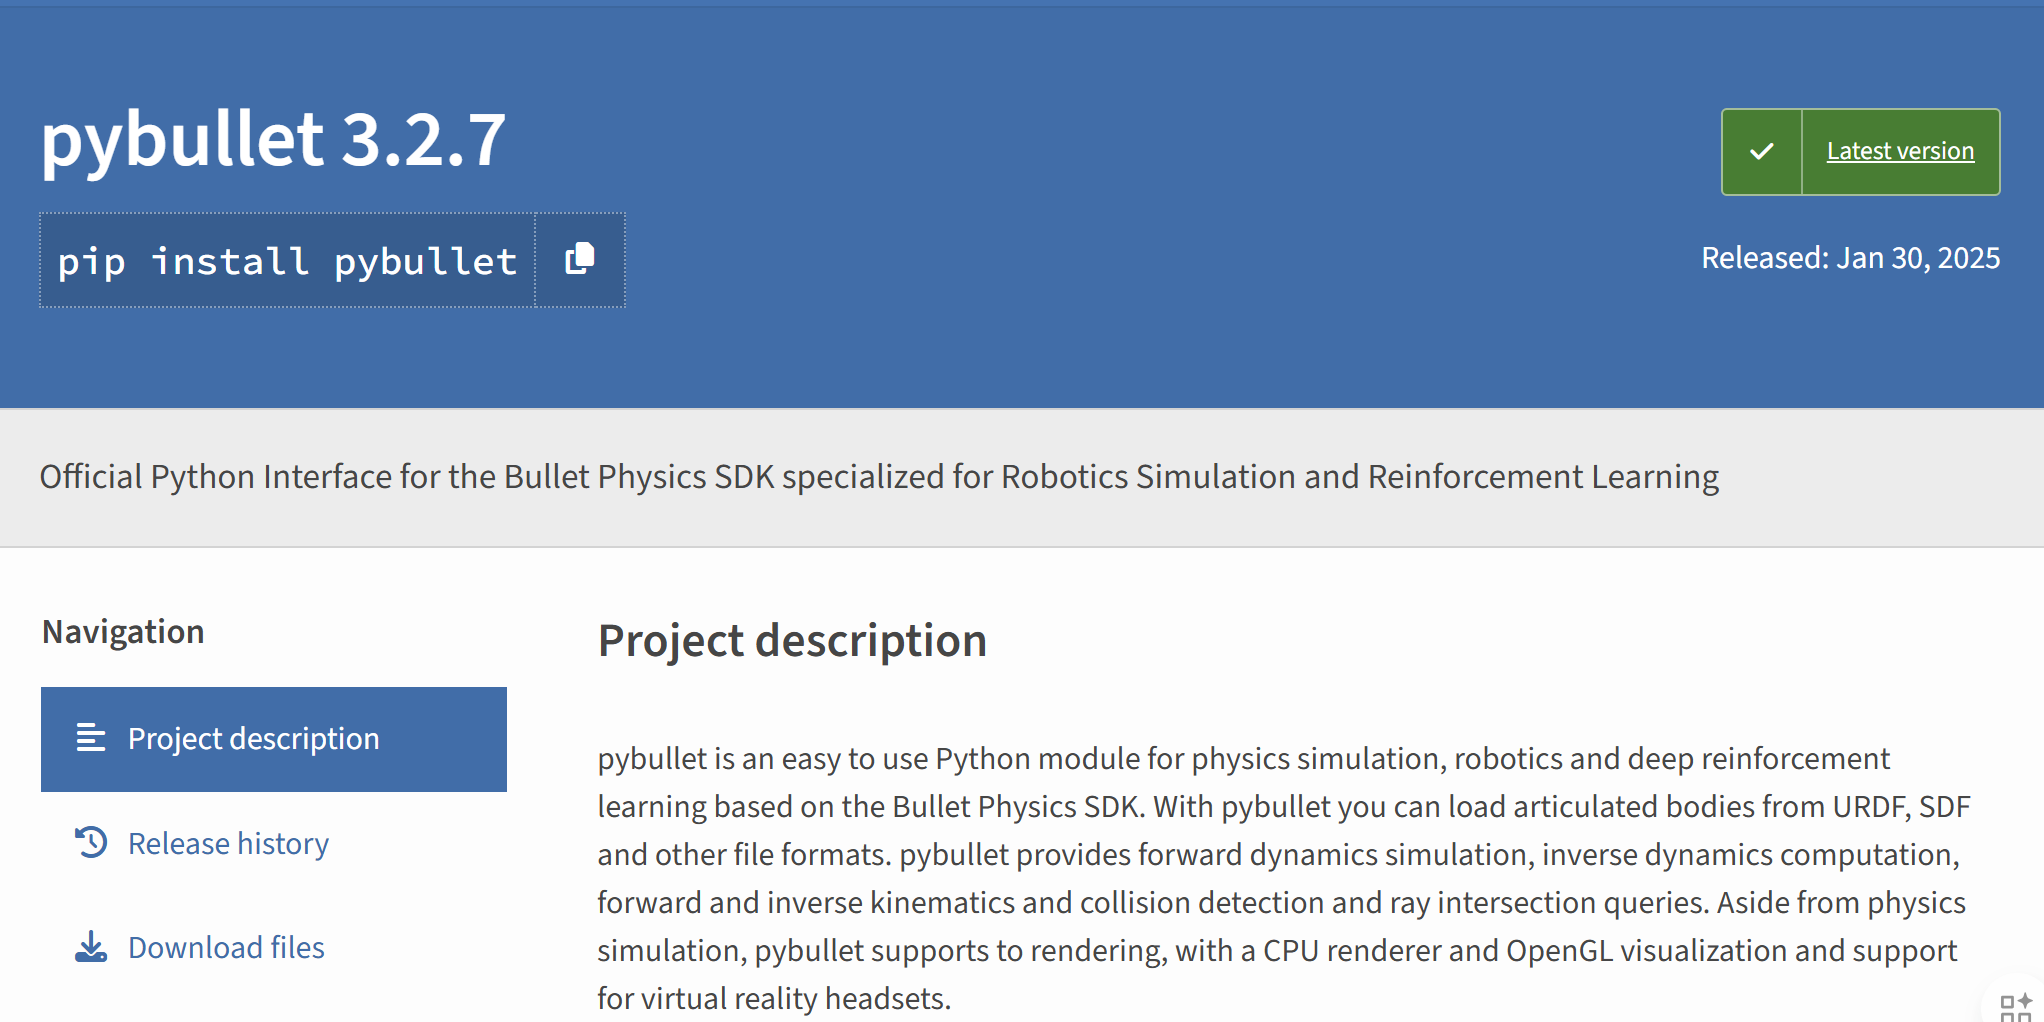Click the Released Jan 30, 2025 date
This screenshot has height=1022, width=2044.
click(1851, 258)
